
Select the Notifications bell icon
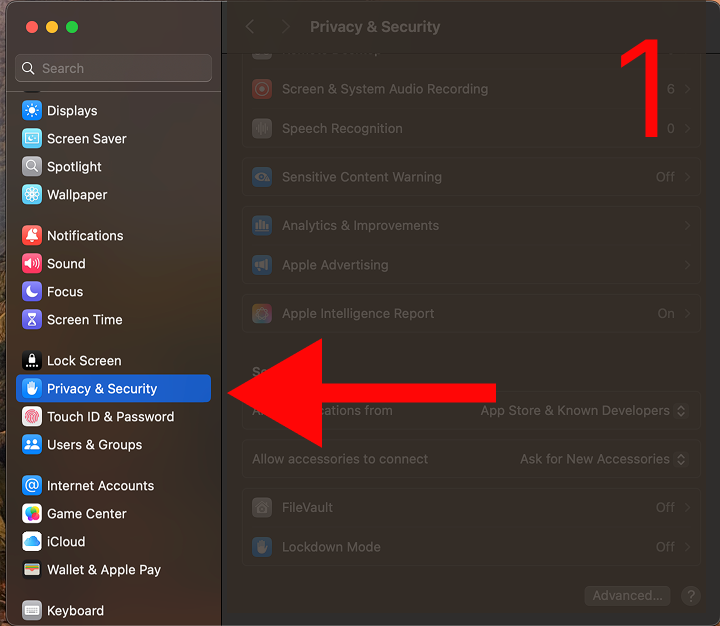pos(32,236)
